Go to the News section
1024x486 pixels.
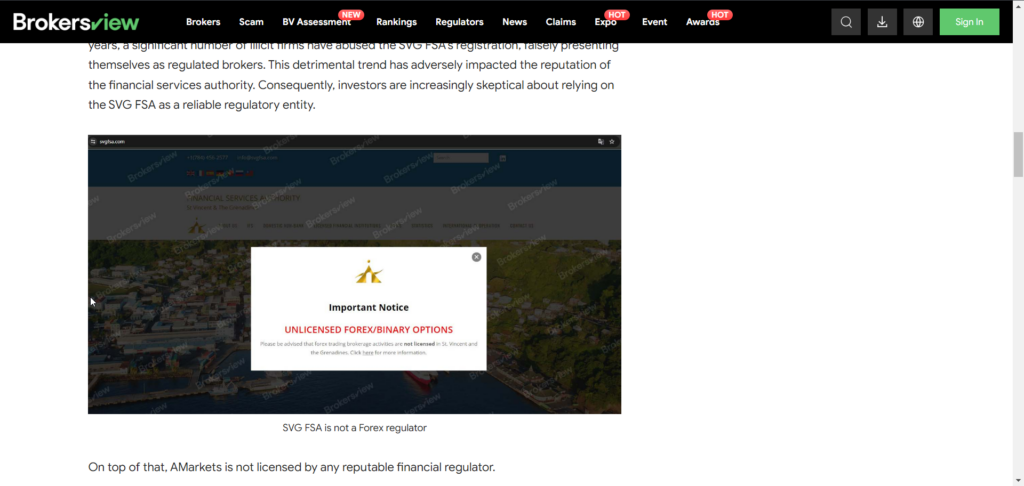[515, 22]
